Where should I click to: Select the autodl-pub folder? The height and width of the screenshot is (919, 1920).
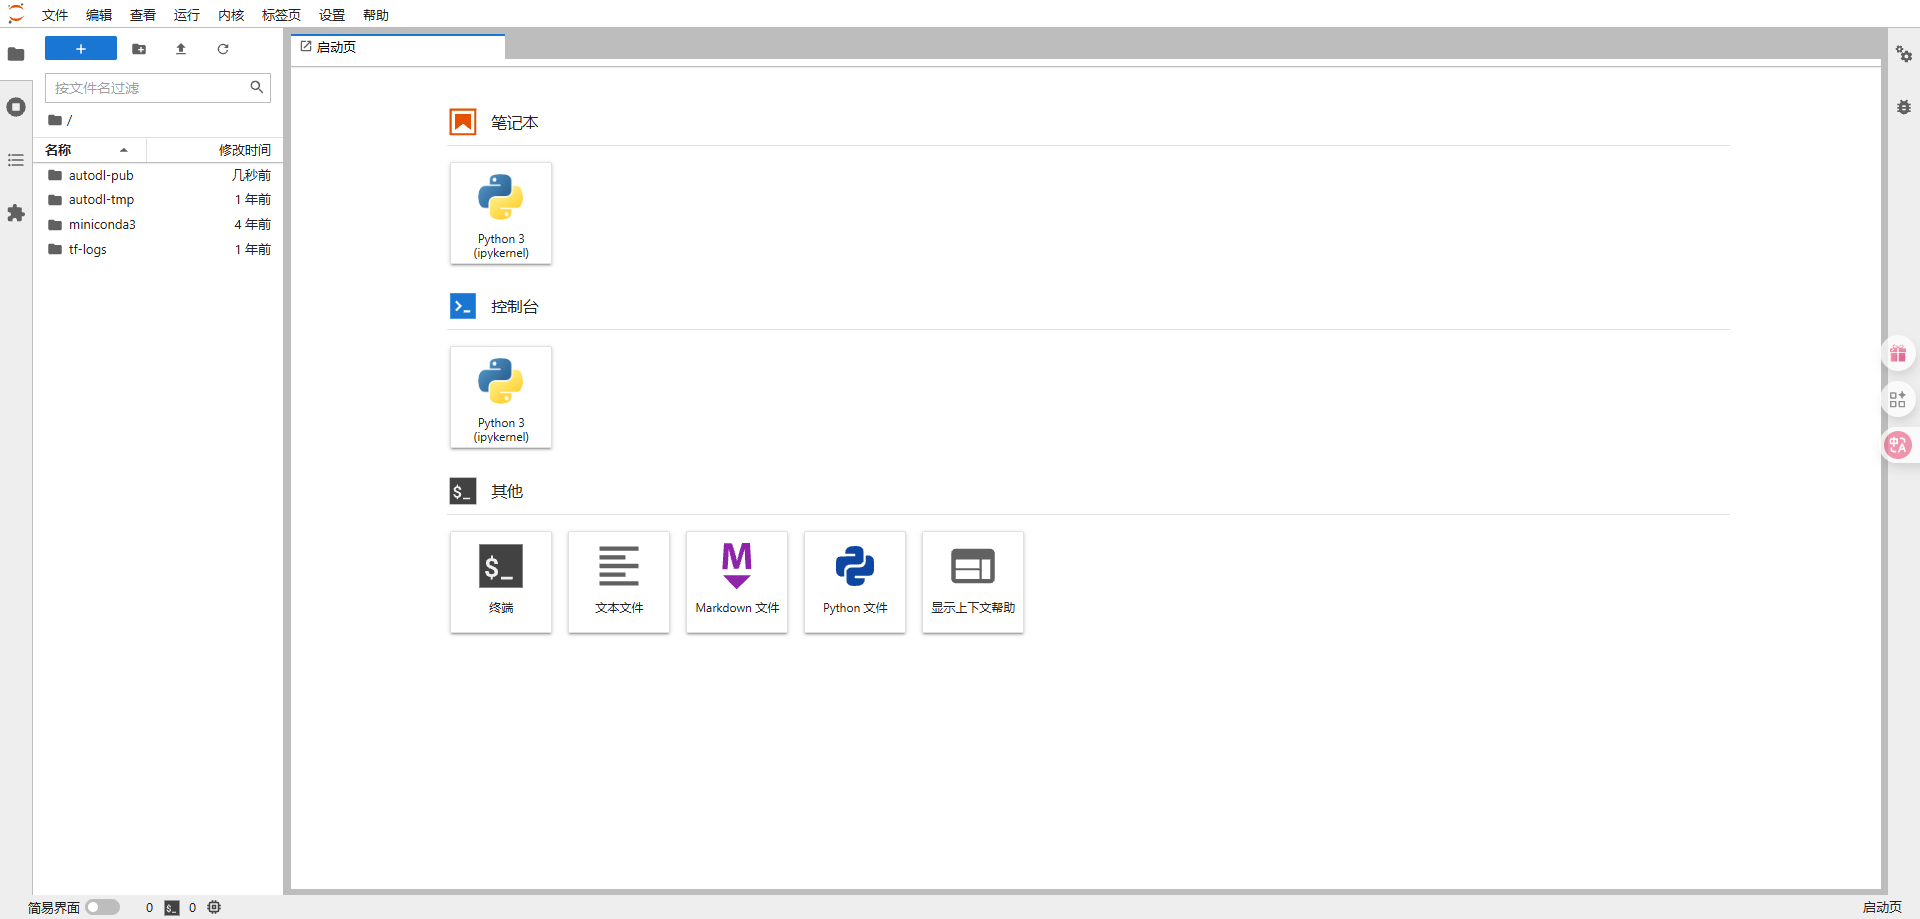click(x=158, y=175)
